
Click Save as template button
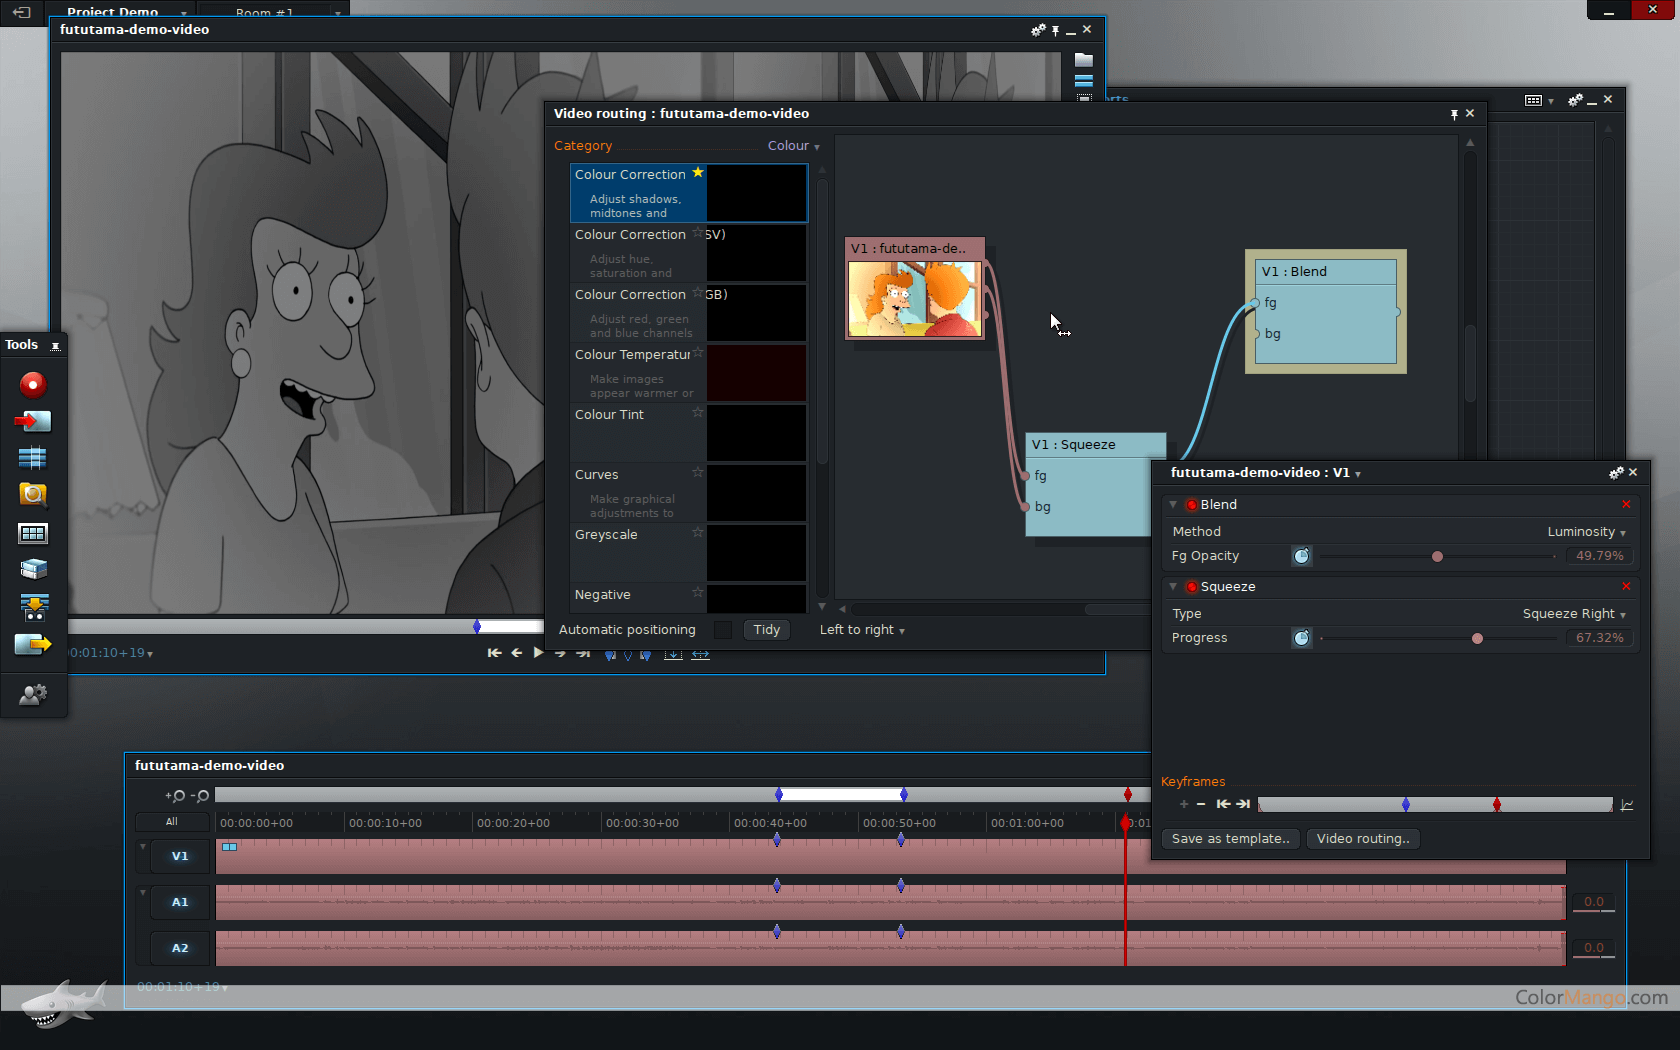point(1231,839)
